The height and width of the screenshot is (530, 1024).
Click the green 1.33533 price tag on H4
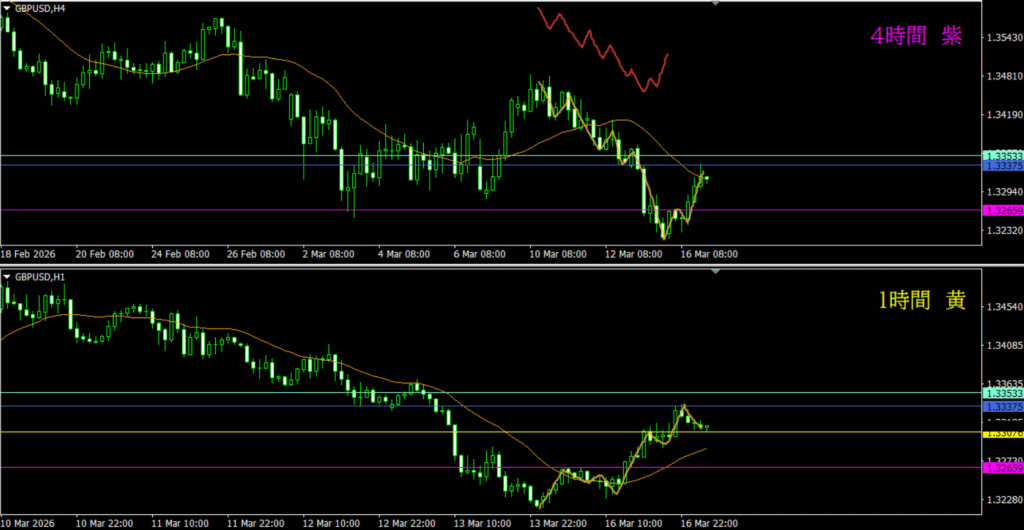1003,156
